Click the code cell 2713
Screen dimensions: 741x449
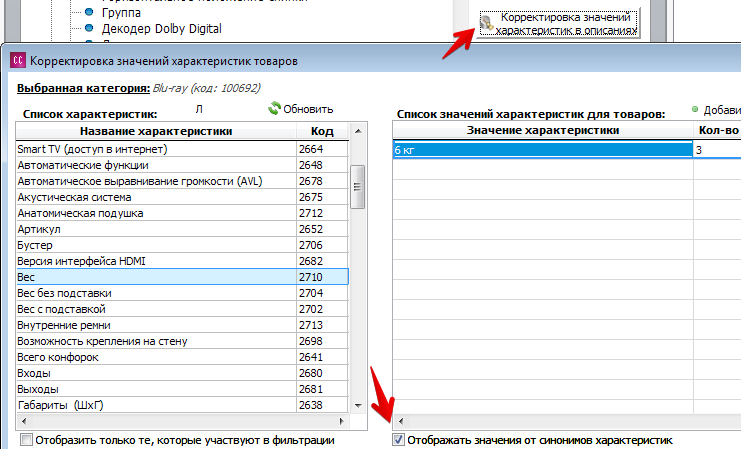(x=322, y=325)
